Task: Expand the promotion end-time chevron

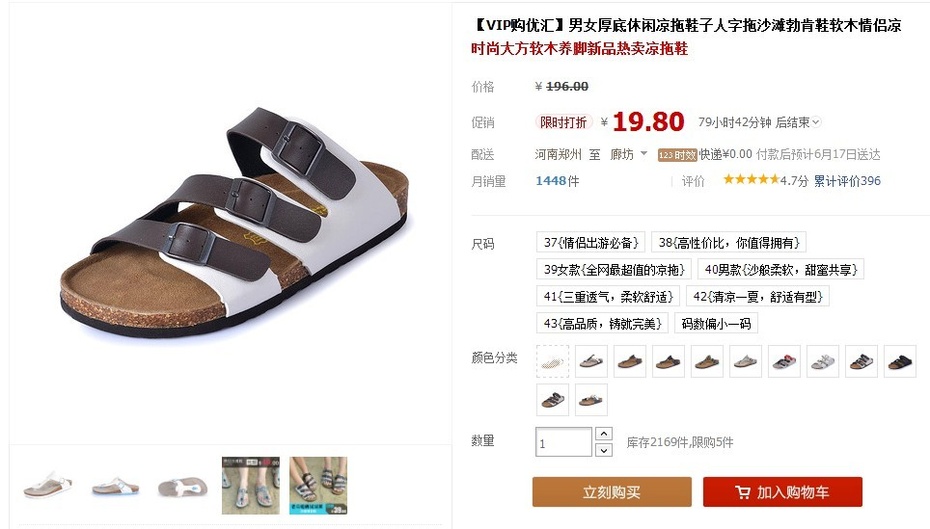Action: click(x=816, y=122)
